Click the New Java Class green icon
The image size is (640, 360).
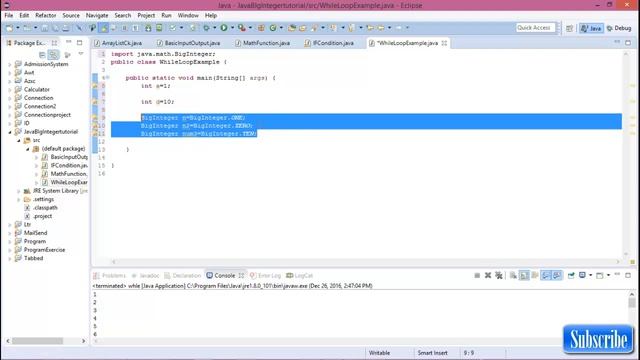[x=273, y=28]
